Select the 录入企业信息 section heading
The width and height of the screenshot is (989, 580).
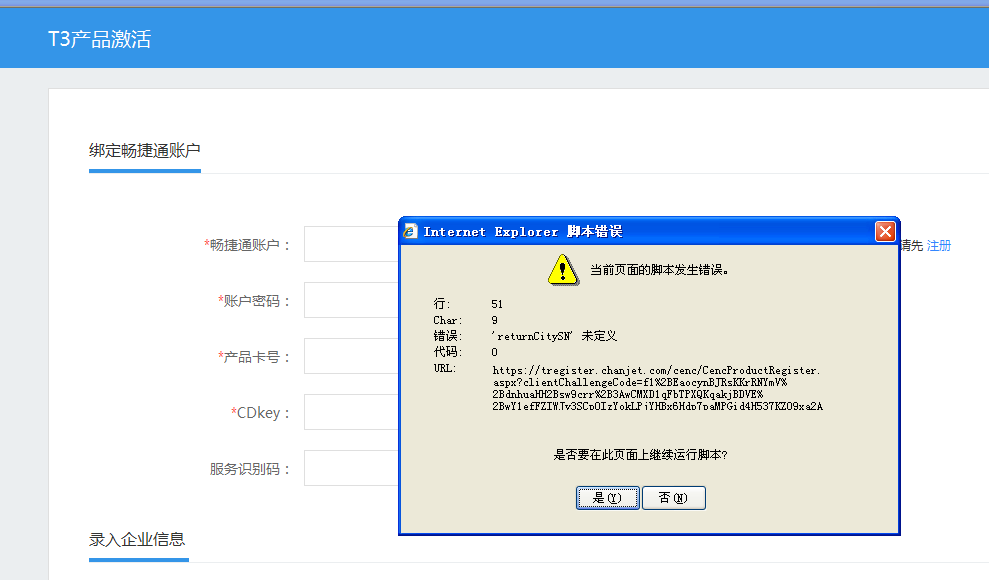click(137, 540)
